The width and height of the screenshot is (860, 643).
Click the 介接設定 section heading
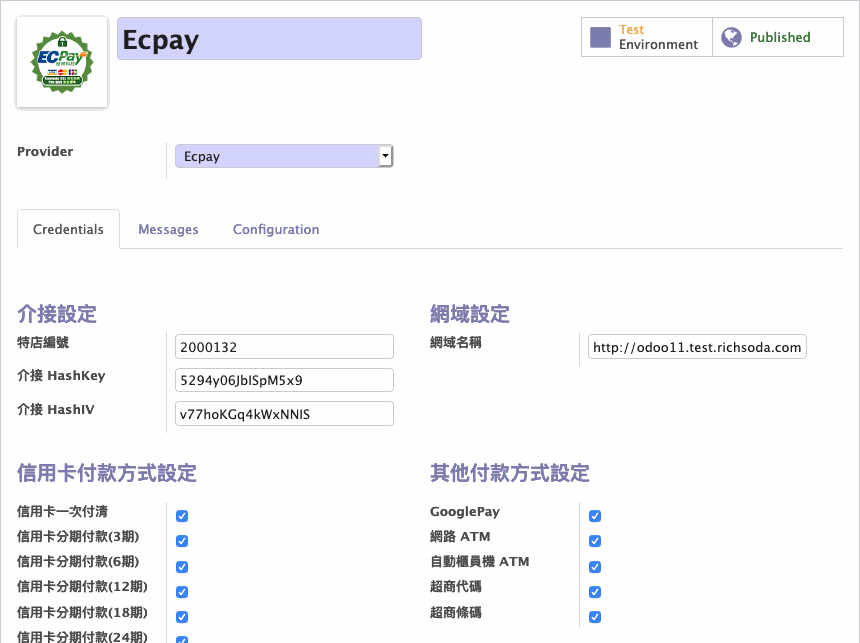coord(57,314)
